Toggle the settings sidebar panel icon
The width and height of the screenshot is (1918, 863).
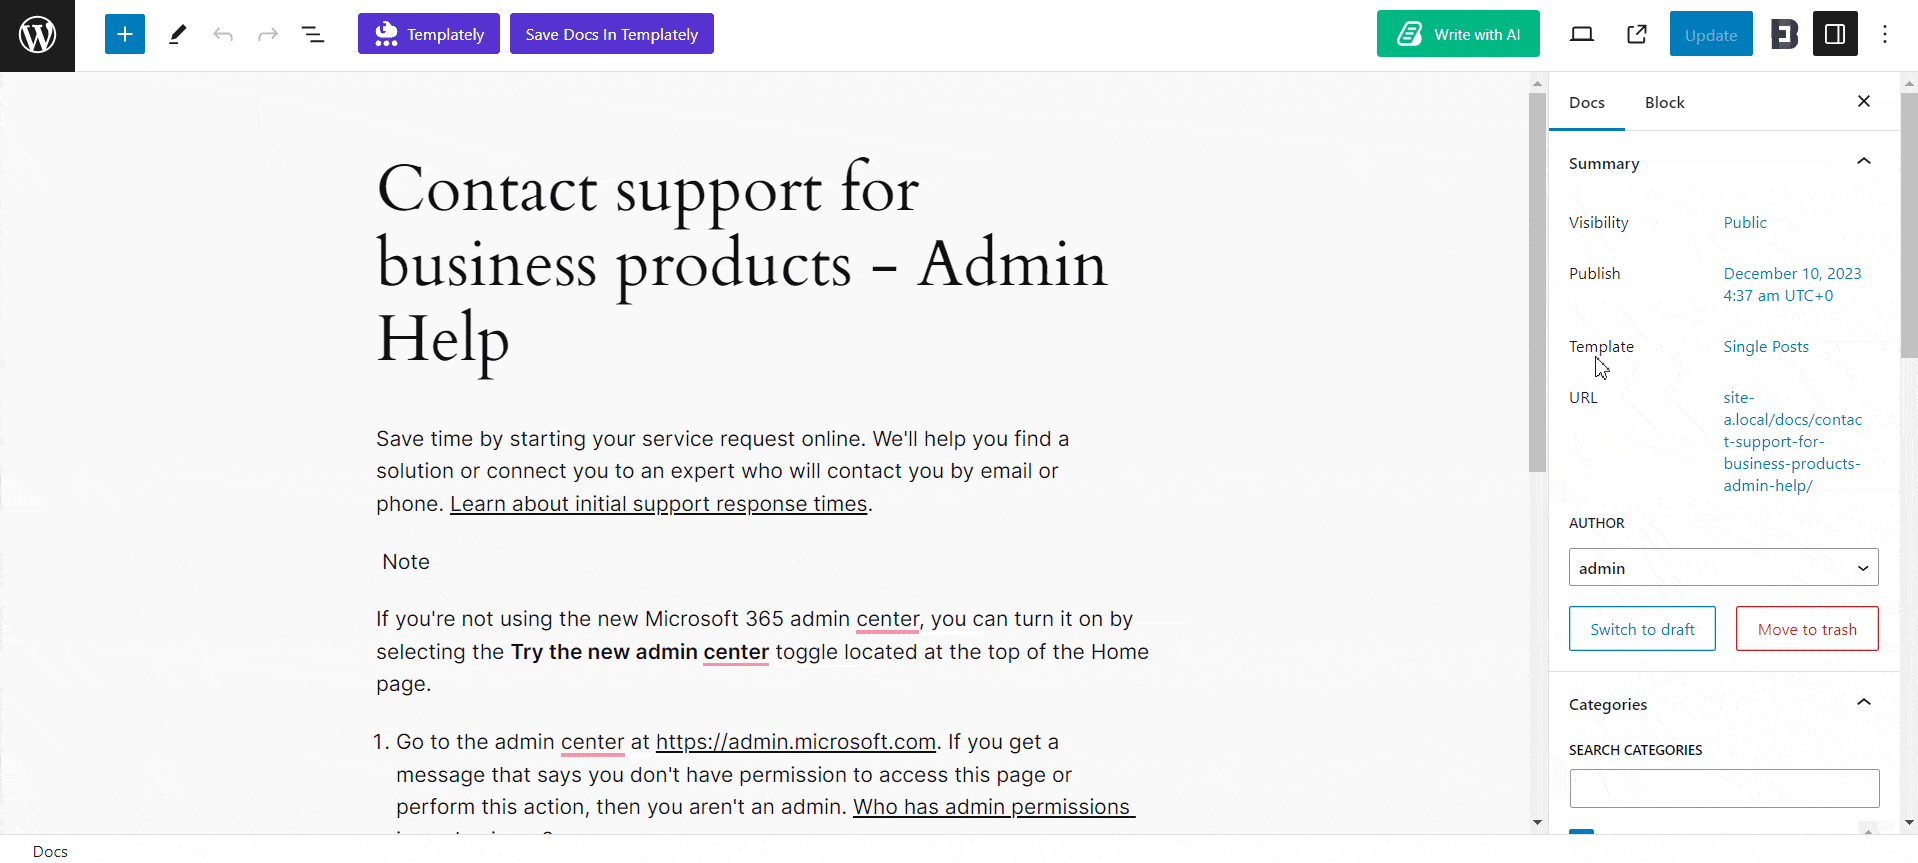point(1834,33)
